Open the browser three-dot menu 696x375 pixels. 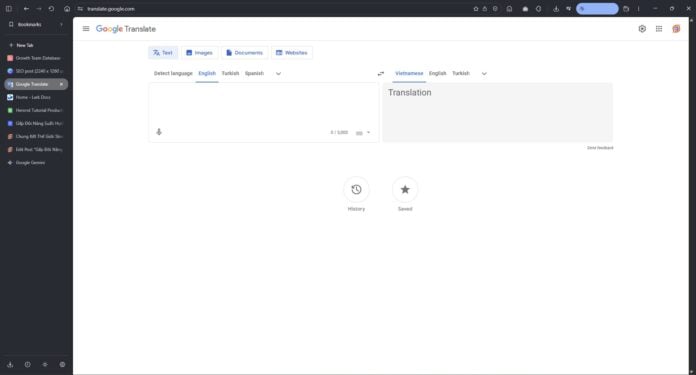click(x=639, y=9)
